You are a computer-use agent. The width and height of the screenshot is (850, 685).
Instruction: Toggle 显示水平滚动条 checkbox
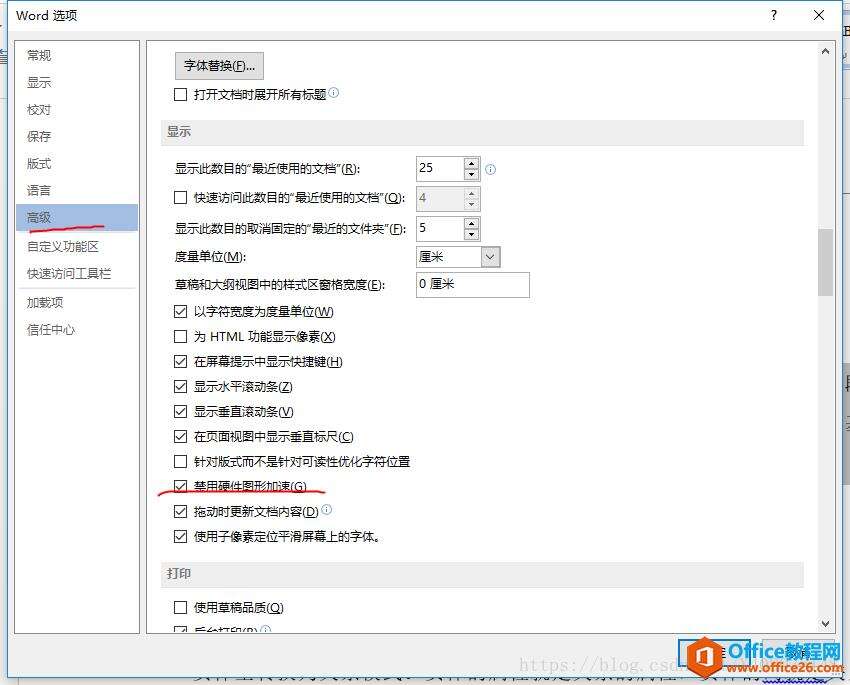pyautogui.click(x=181, y=386)
